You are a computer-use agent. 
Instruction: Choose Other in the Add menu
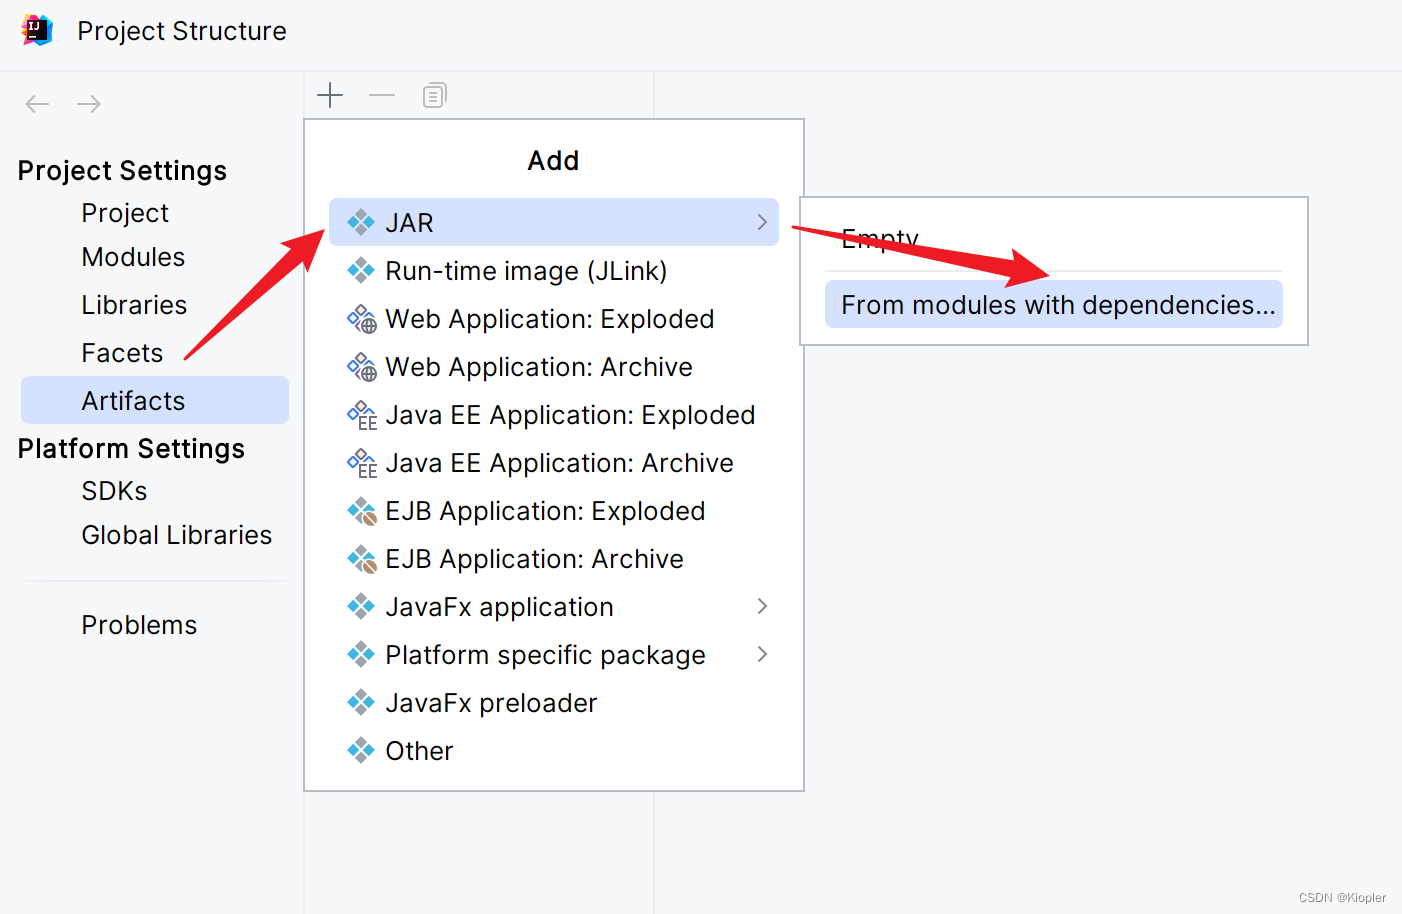pos(554,750)
